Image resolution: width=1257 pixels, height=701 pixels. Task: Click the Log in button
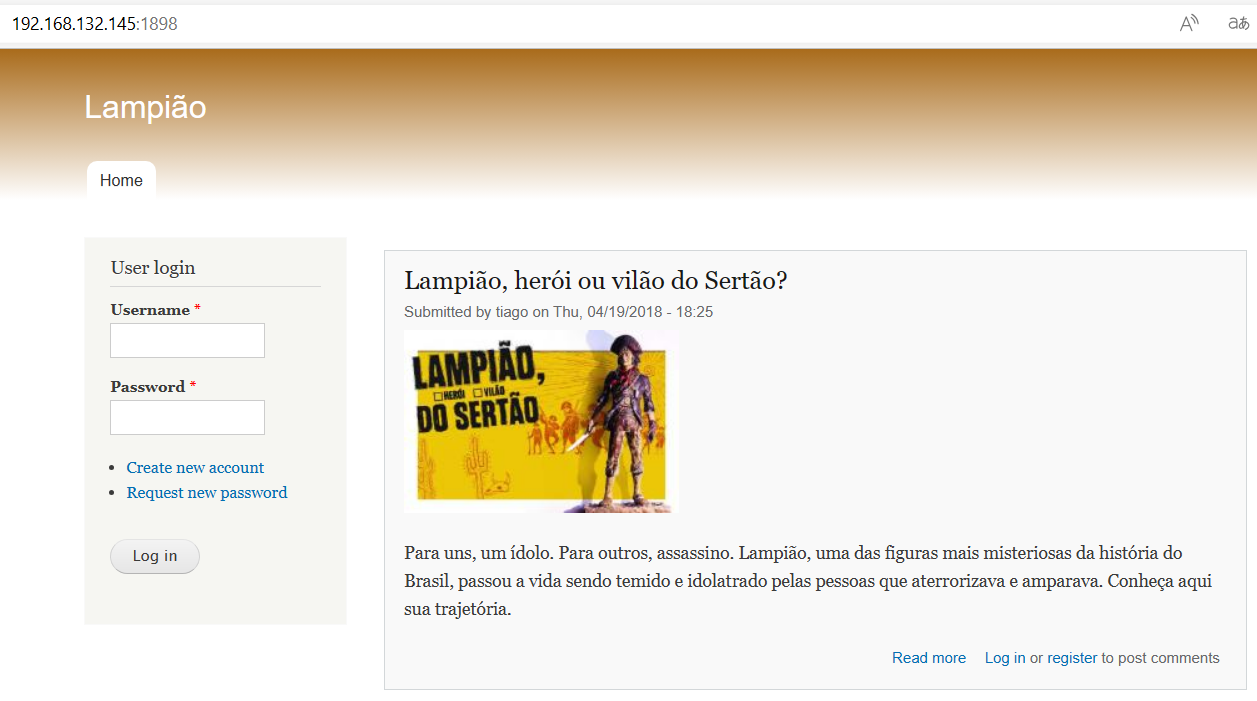click(x=155, y=556)
